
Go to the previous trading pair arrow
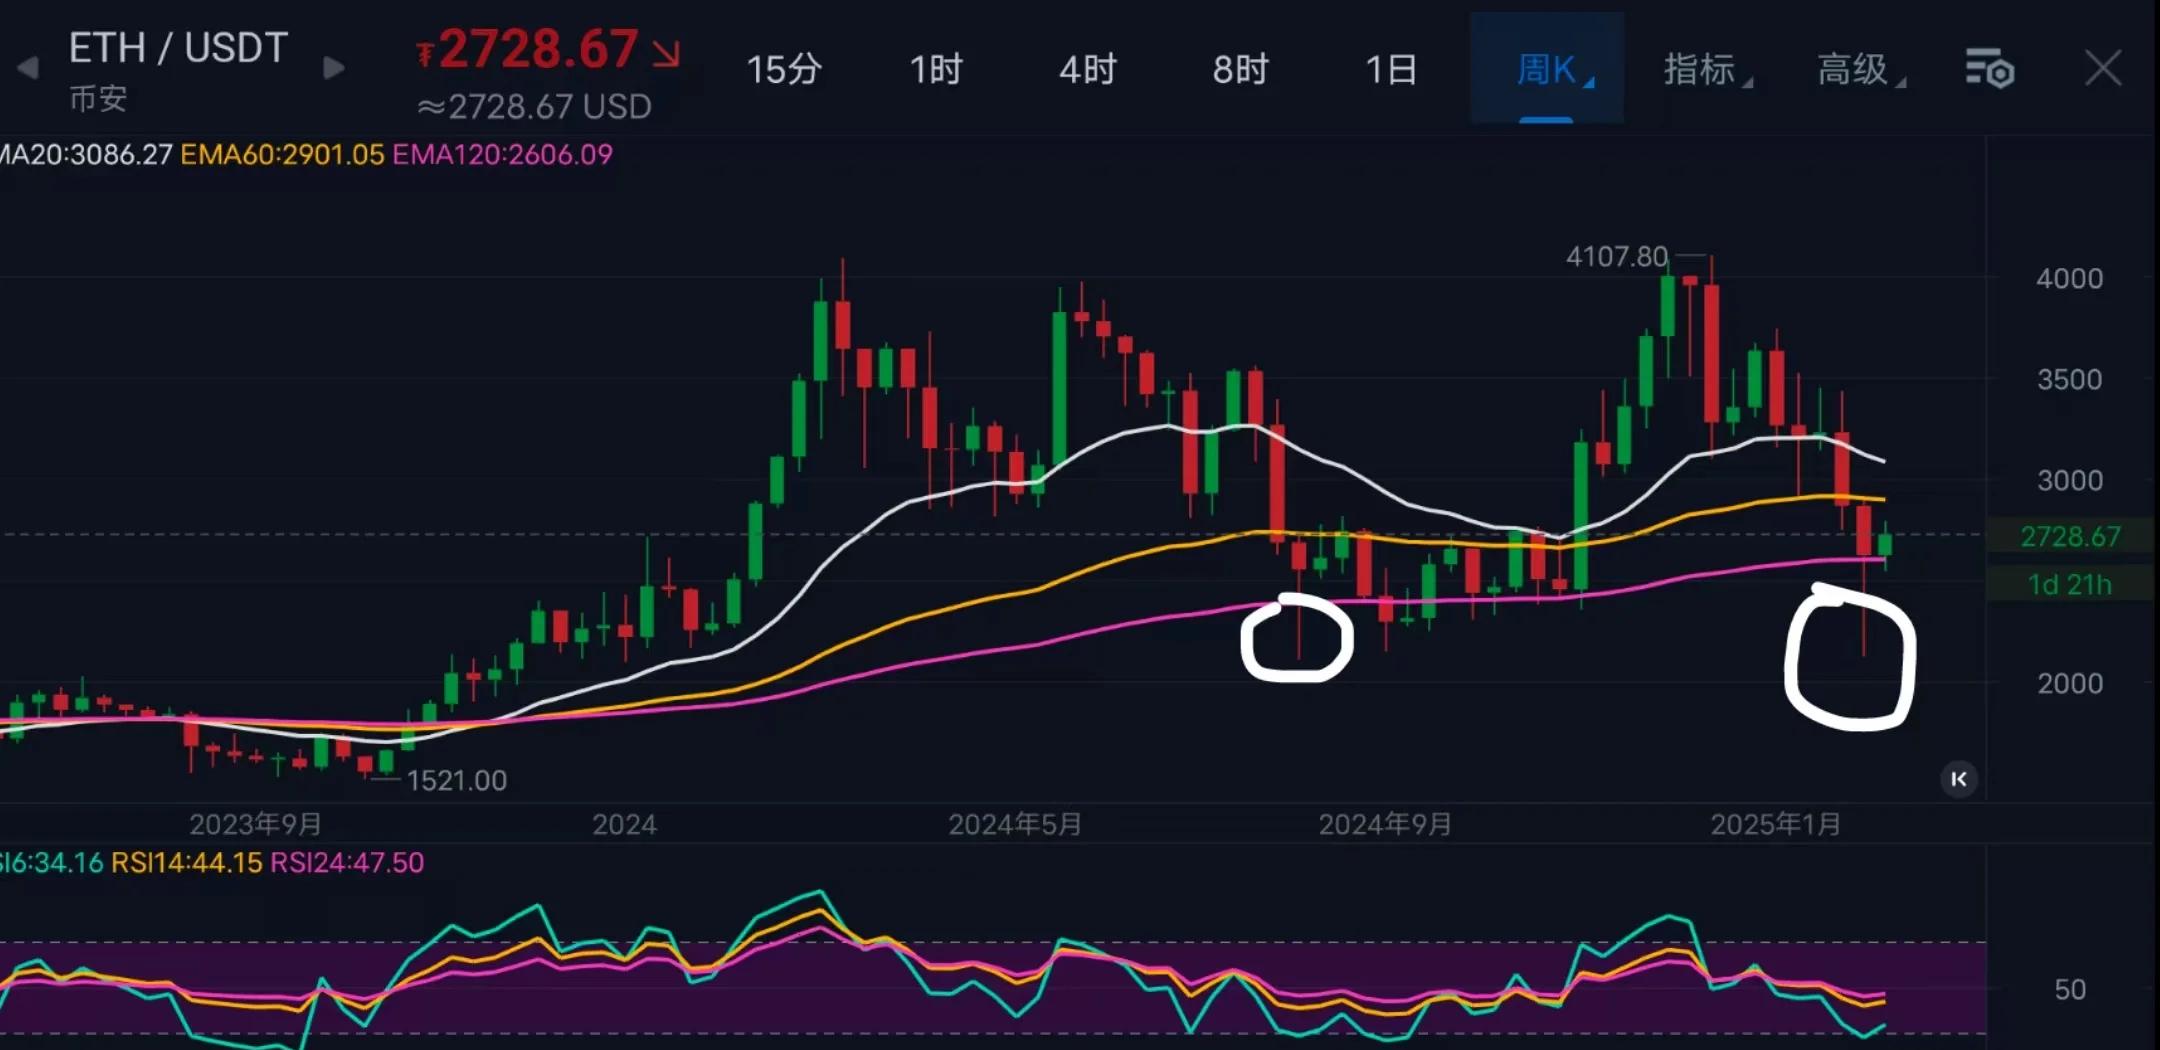28,68
